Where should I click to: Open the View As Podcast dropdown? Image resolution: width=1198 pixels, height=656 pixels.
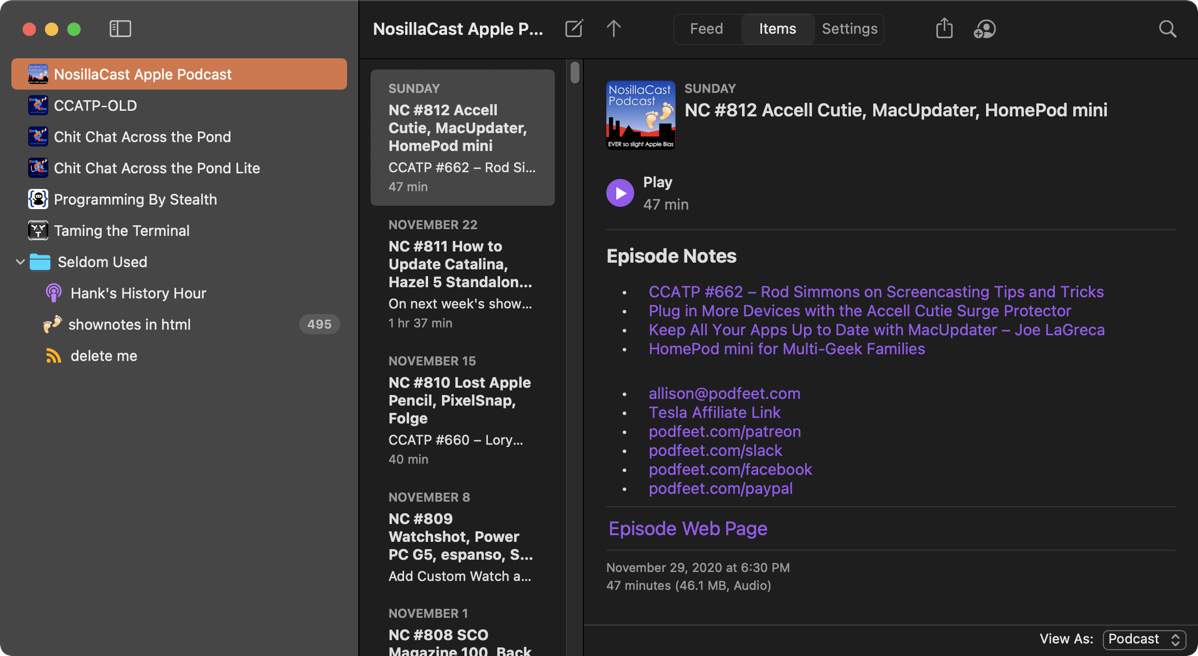point(1144,639)
